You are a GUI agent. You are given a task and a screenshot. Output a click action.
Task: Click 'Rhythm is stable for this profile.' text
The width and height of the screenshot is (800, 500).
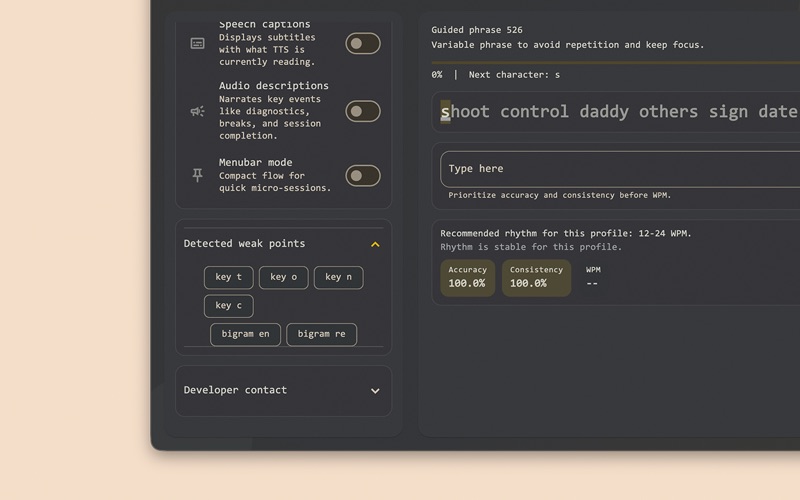(x=531, y=247)
